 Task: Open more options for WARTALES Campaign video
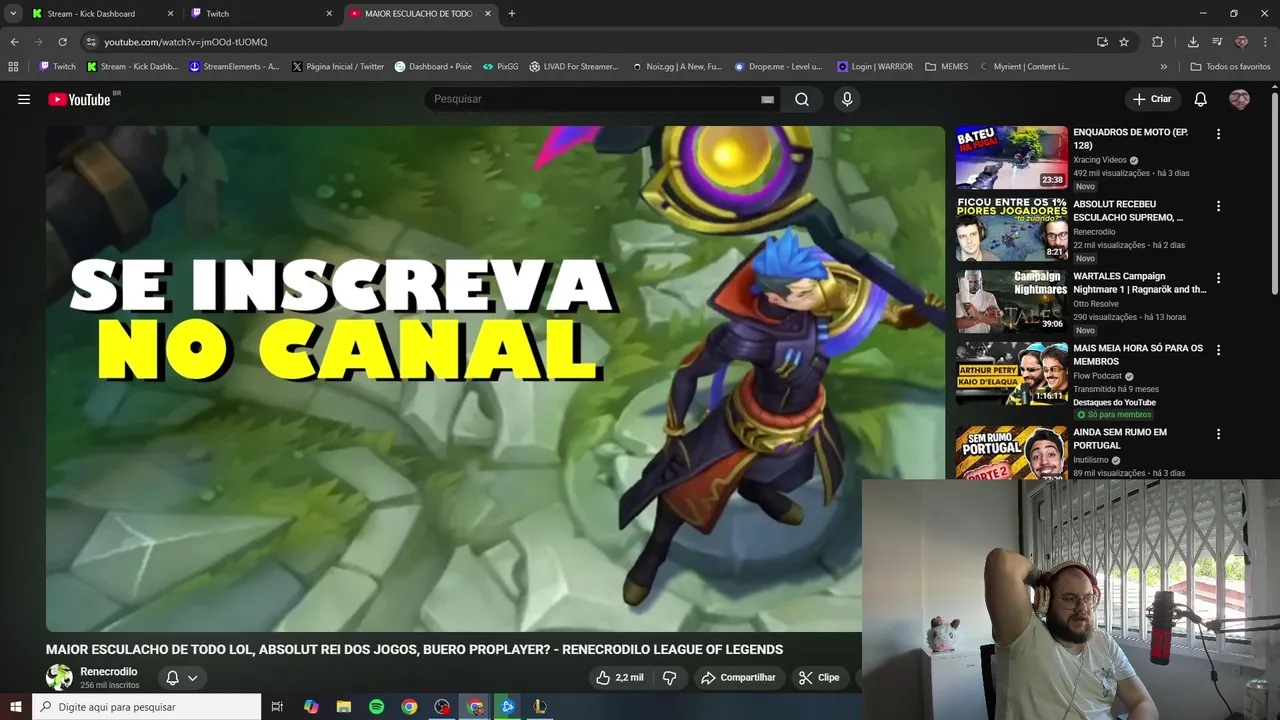pos(1218,278)
